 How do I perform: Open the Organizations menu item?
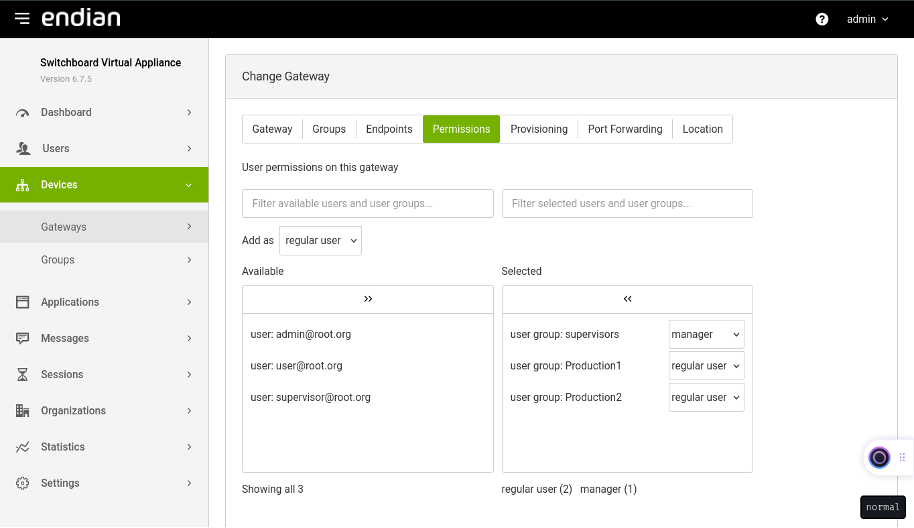(x=104, y=410)
